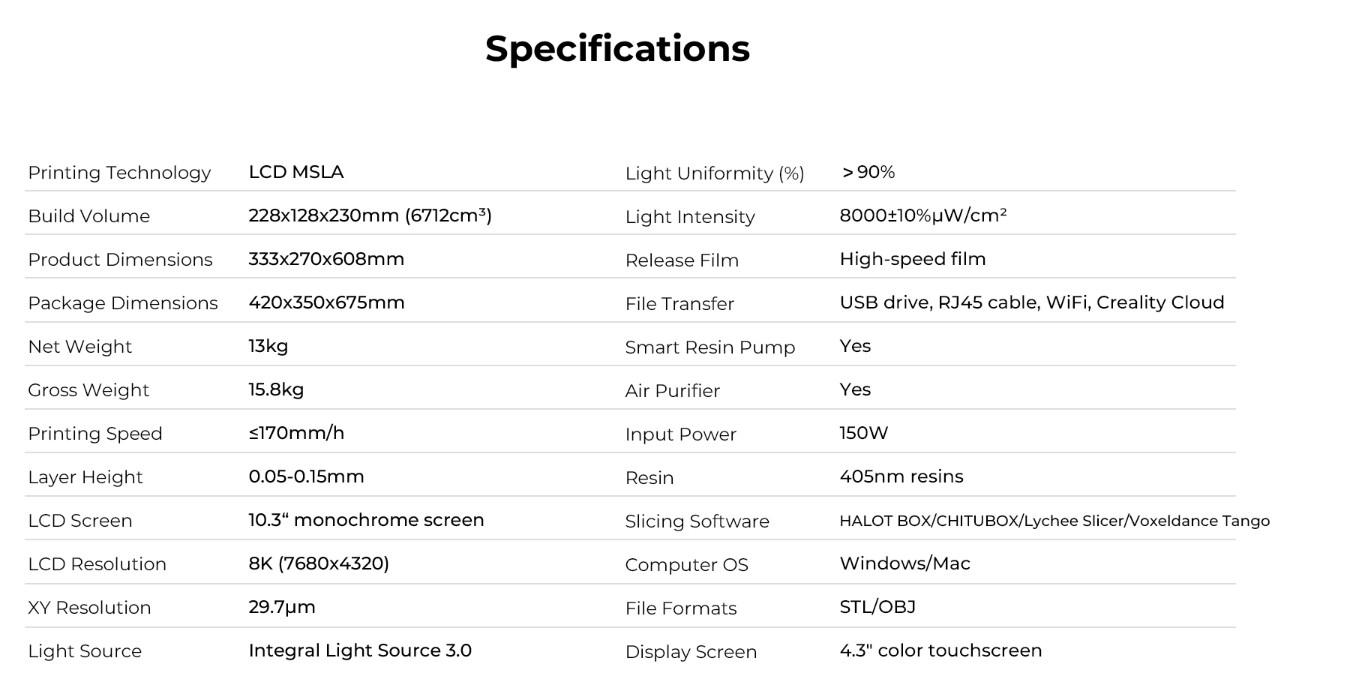Click the Build Volume value 228x128x230mm
This screenshot has height=699, width=1371.
[370, 215]
